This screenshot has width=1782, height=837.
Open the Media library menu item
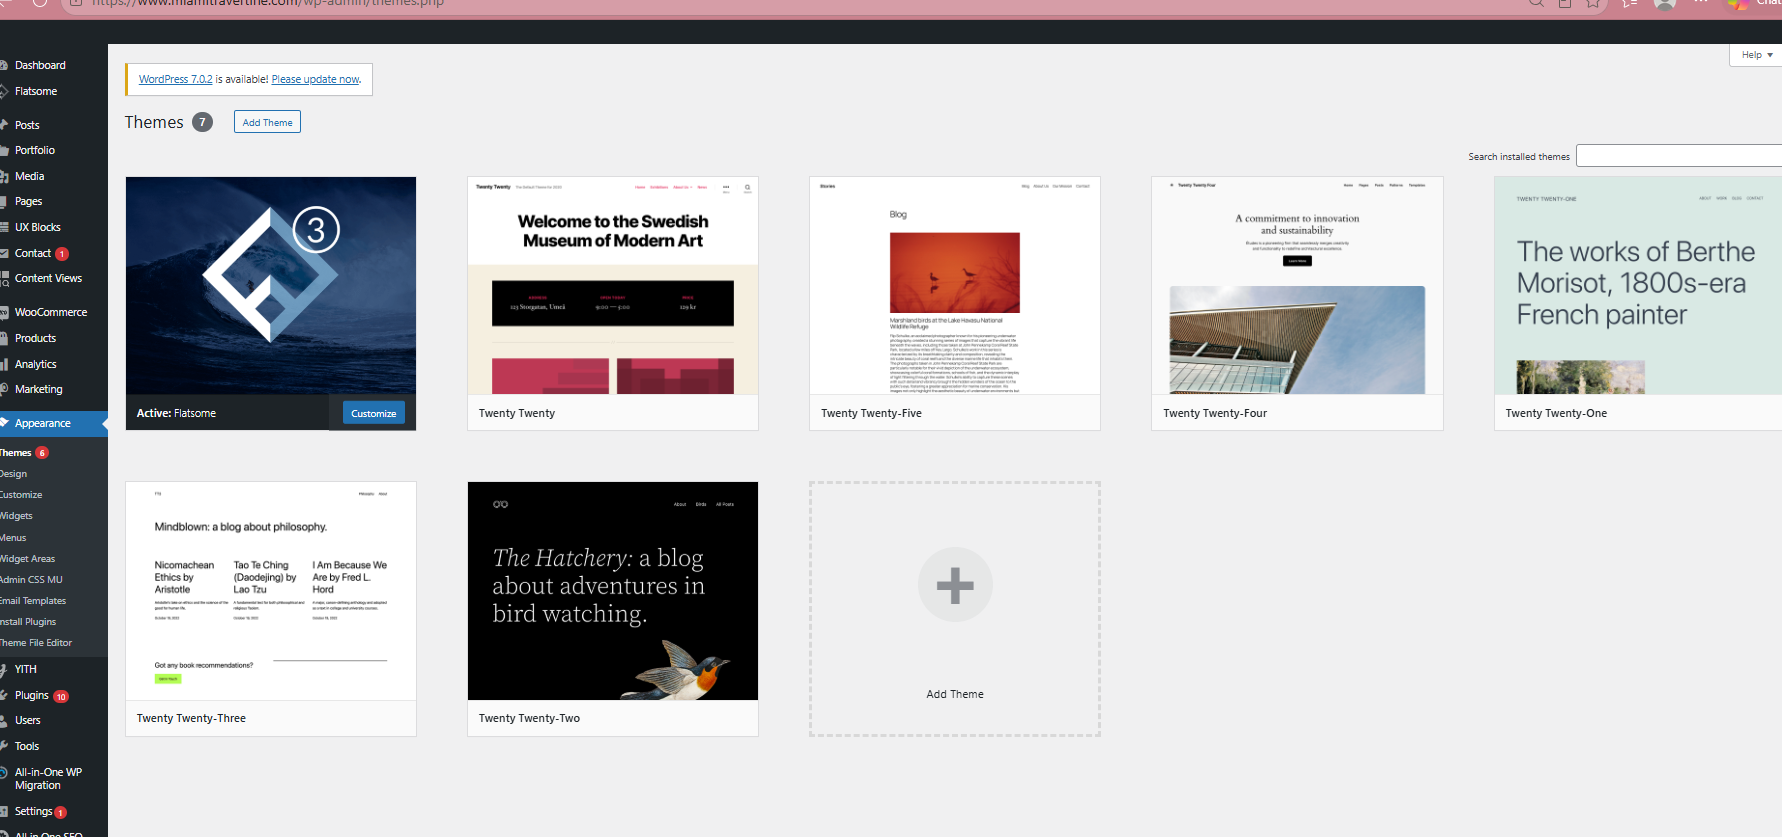[x=29, y=176]
